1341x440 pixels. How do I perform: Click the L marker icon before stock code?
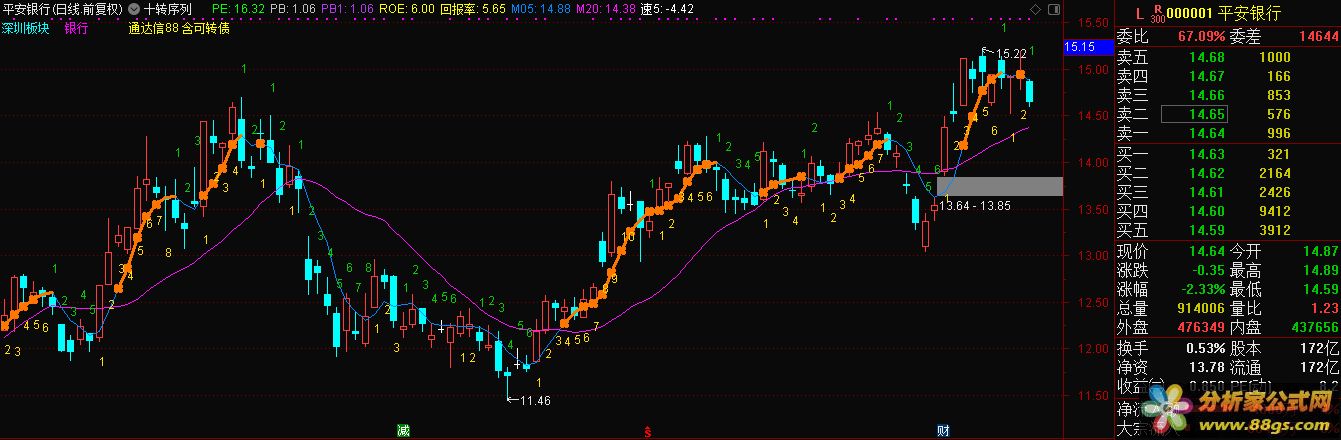pyautogui.click(x=1138, y=12)
